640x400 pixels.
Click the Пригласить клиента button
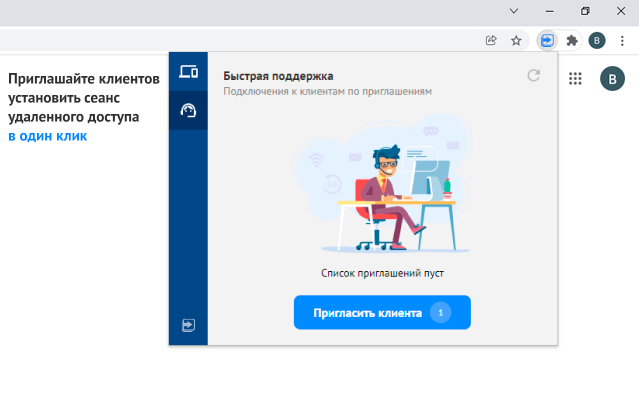coord(382,312)
